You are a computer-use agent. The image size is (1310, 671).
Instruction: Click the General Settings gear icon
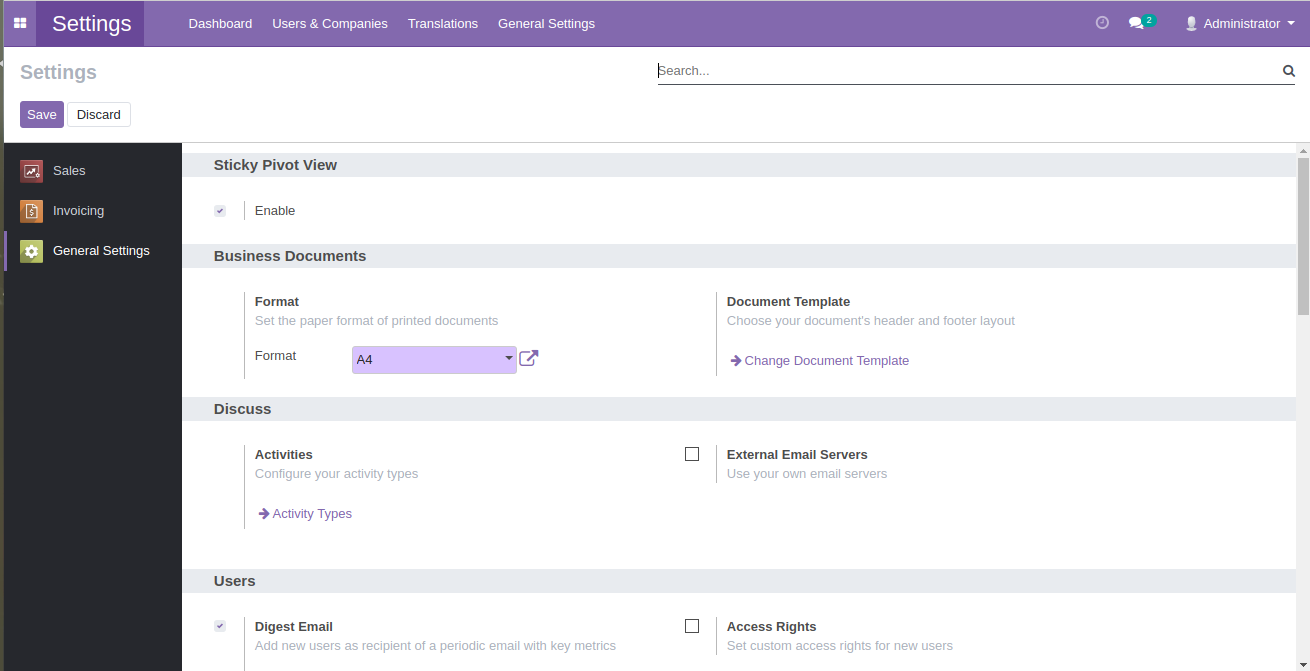[x=32, y=251]
